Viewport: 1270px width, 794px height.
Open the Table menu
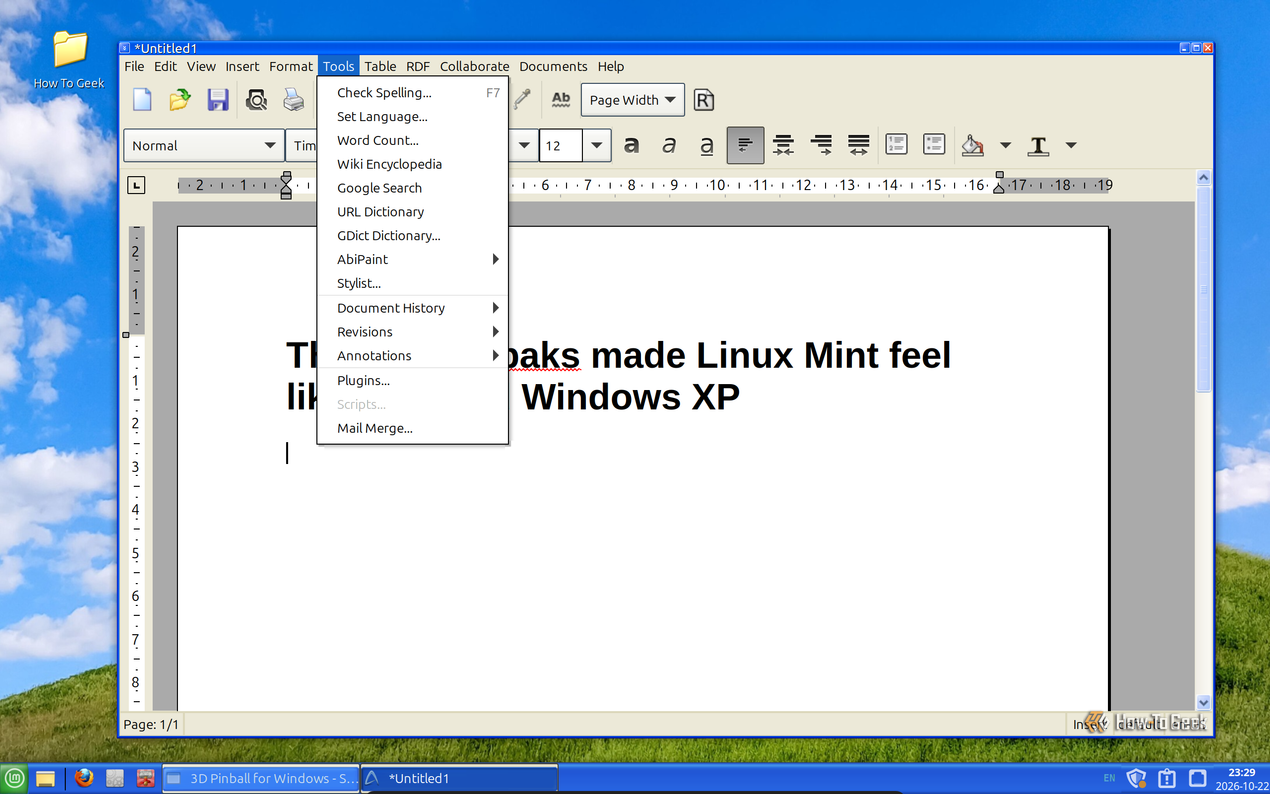click(x=380, y=66)
